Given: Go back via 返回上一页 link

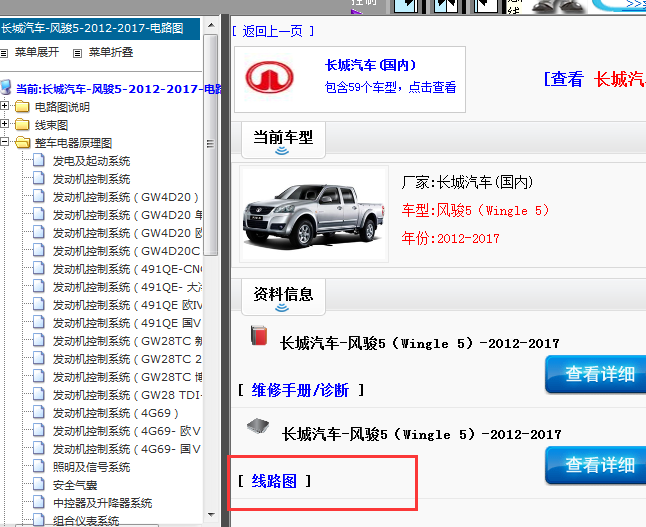Looking at the screenshot, I should [273, 31].
